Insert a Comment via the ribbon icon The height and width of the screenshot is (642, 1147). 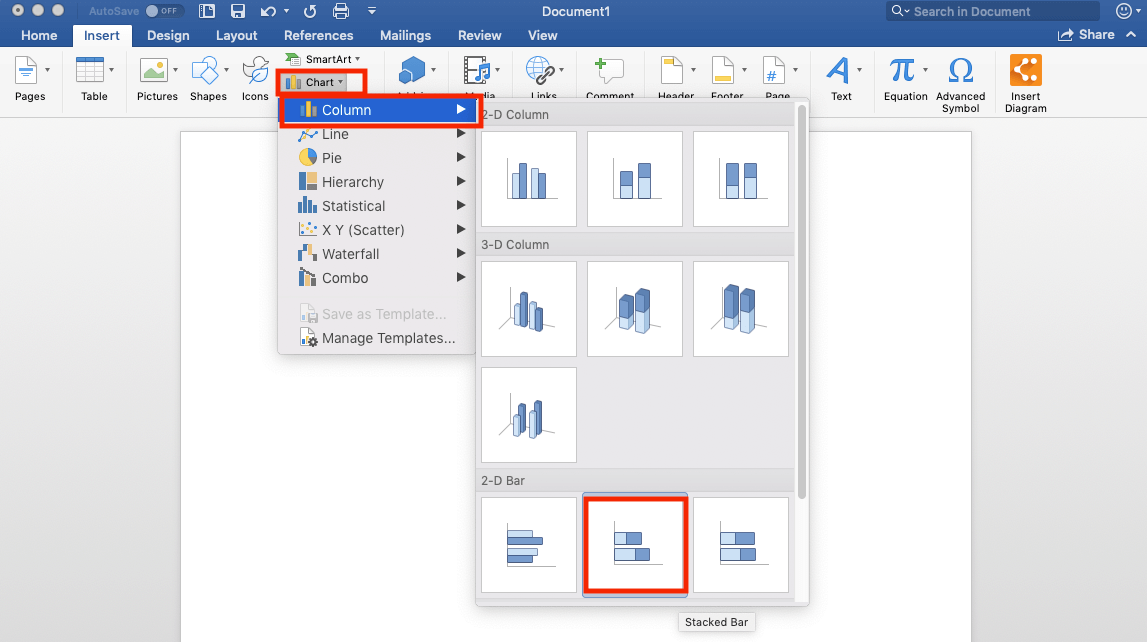[x=609, y=71]
